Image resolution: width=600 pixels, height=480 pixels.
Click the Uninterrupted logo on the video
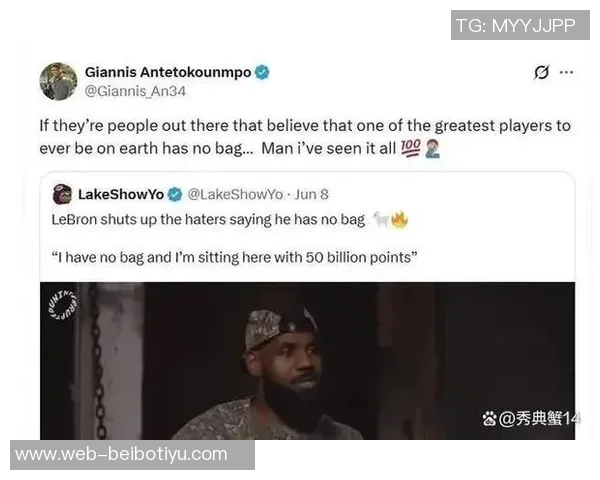(x=62, y=304)
